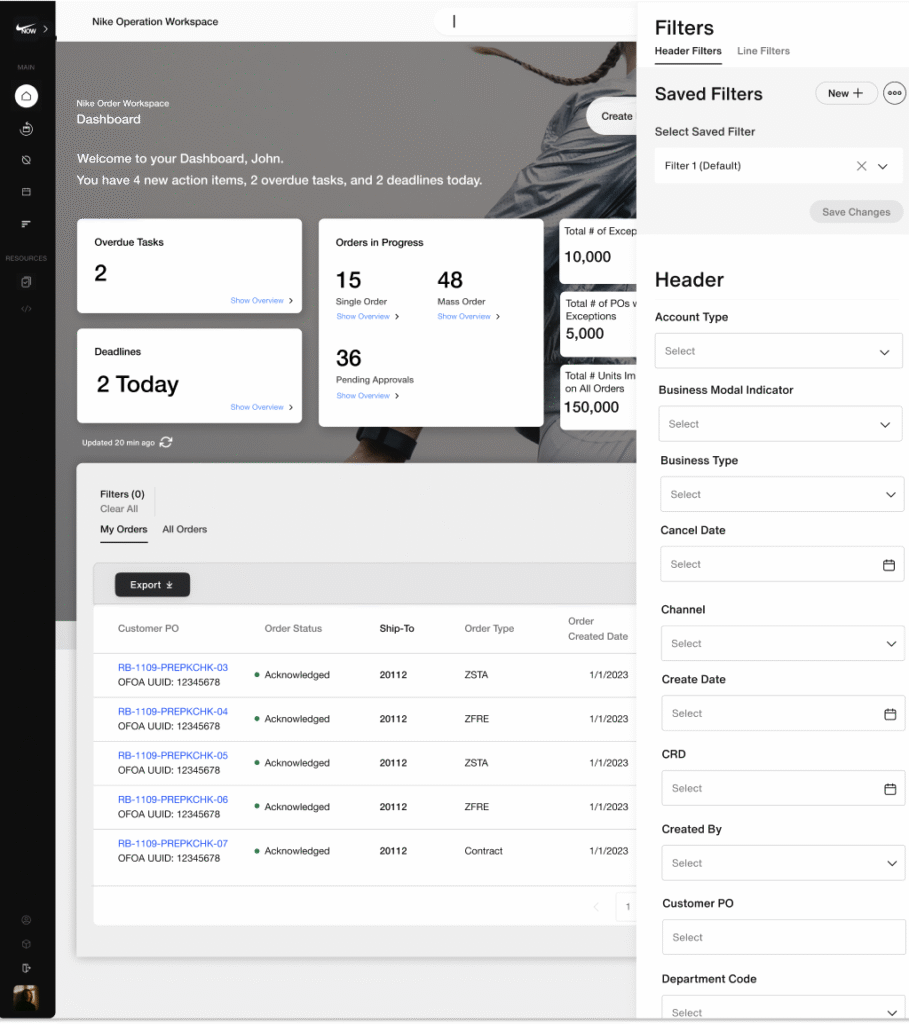Expand the sidebar using the Nike NOW chevron
This screenshot has height=1024, width=909.
pyautogui.click(x=45, y=29)
